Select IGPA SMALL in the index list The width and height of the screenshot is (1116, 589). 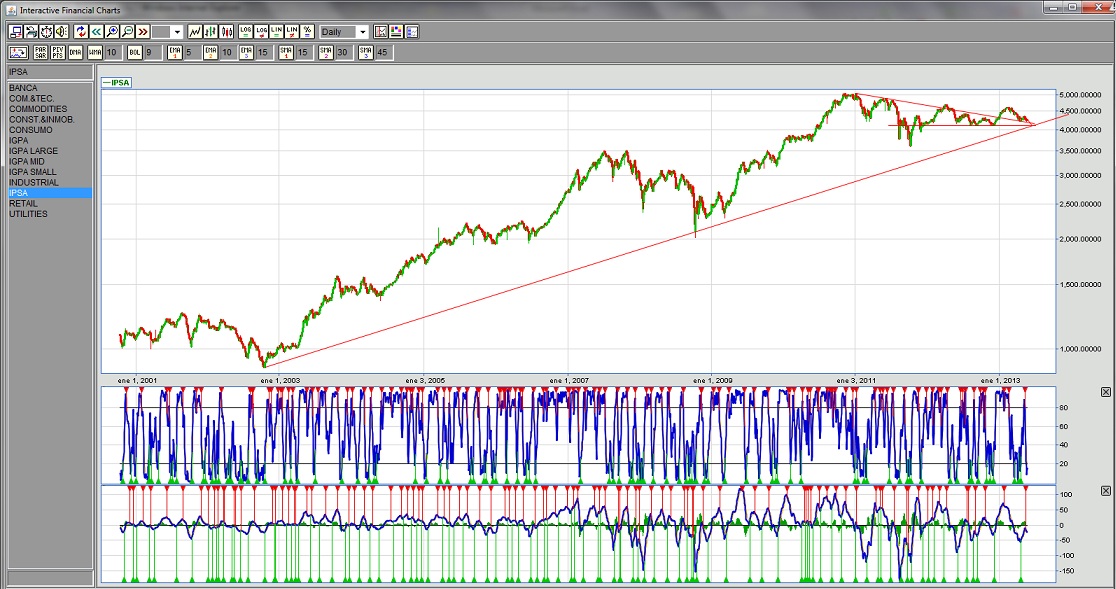50,172
